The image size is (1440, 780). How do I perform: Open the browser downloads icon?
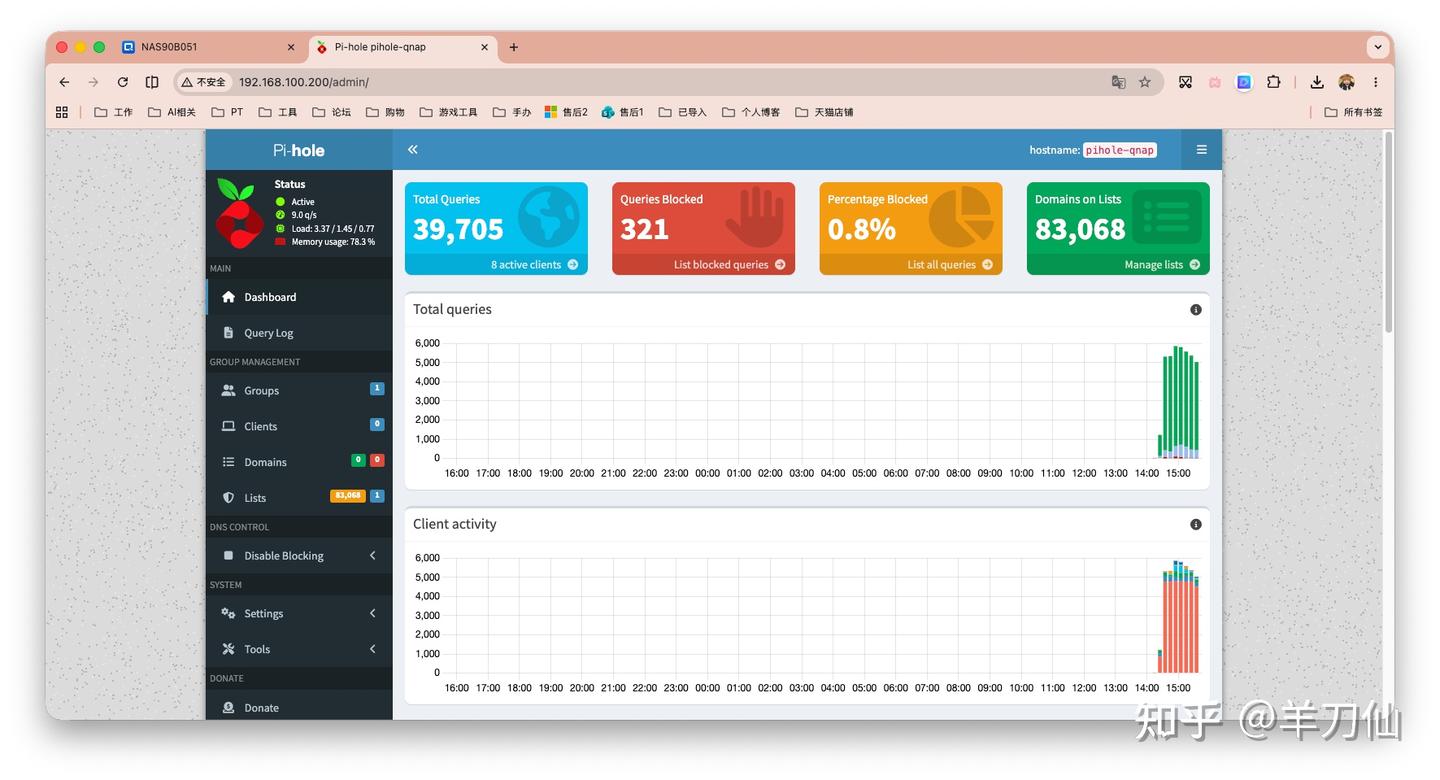(1317, 82)
